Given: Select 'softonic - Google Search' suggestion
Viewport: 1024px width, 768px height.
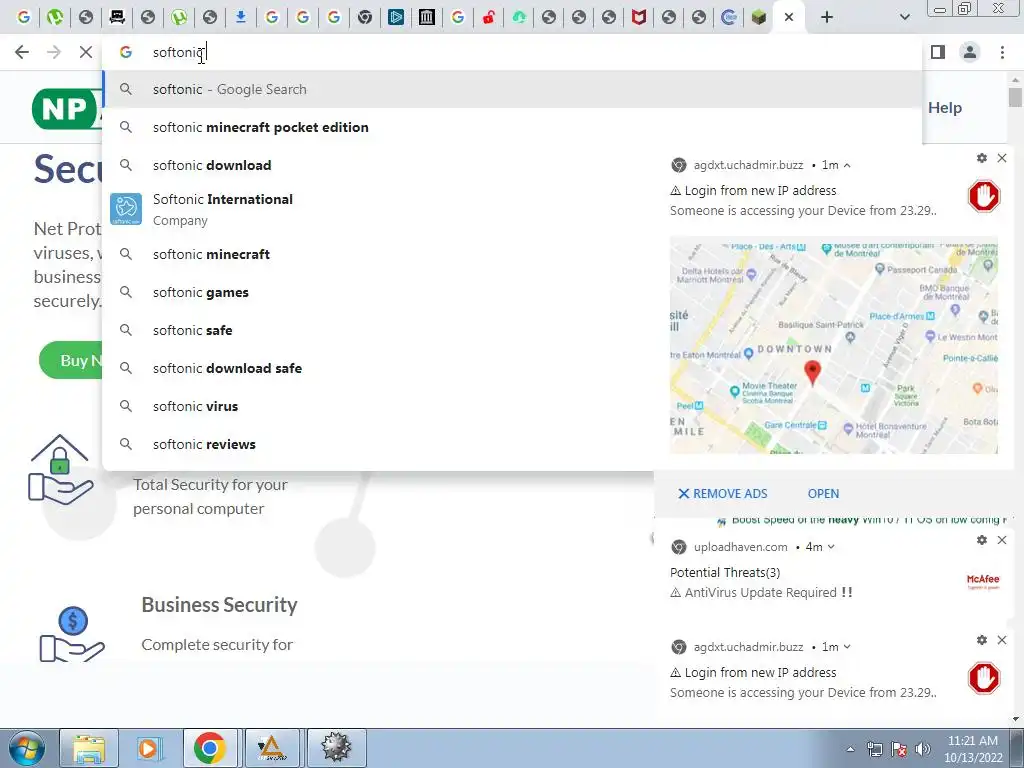Looking at the screenshot, I should tap(512, 89).
